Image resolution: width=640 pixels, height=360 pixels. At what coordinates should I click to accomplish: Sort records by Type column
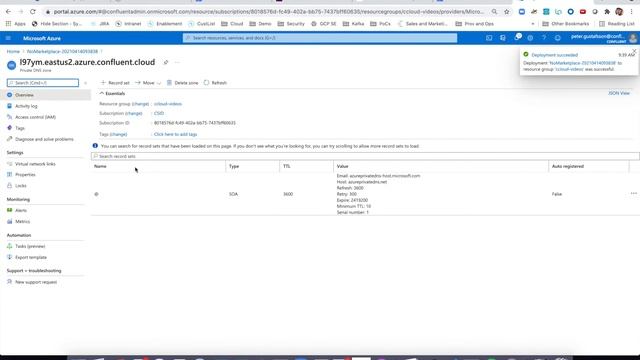[x=234, y=167]
